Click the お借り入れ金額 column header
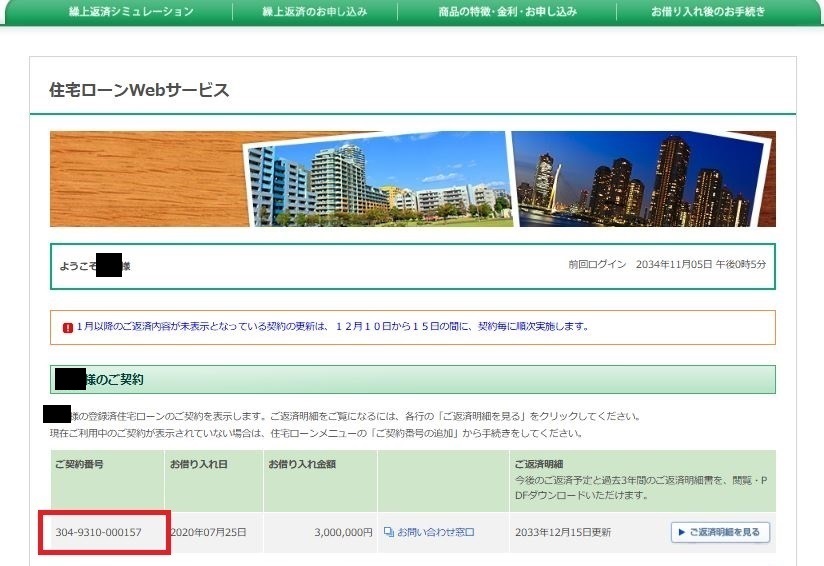The width and height of the screenshot is (824, 566). pos(303,464)
